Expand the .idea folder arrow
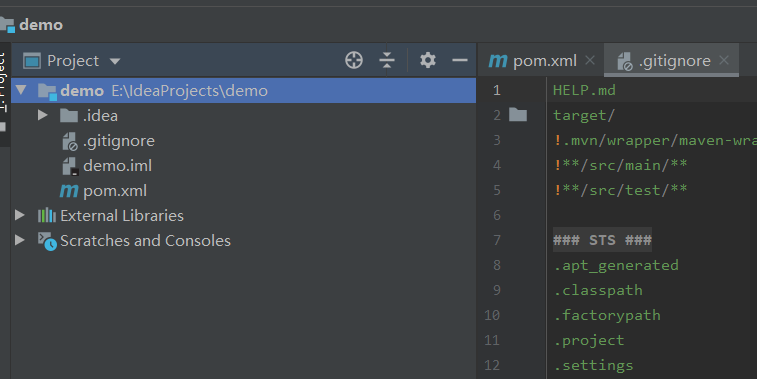 pyautogui.click(x=42, y=115)
